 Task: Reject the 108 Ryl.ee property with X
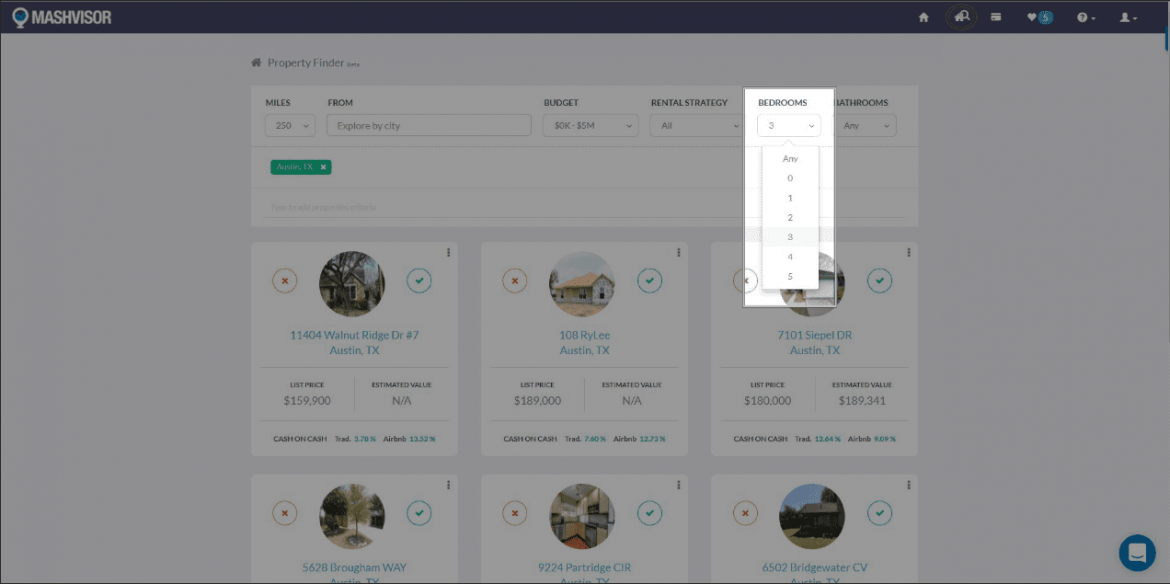[x=515, y=281]
